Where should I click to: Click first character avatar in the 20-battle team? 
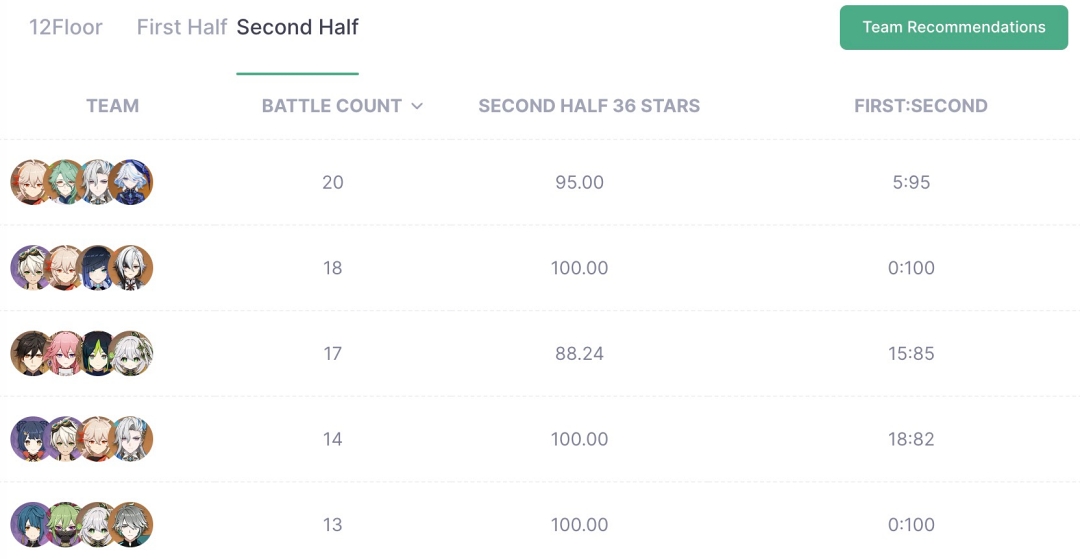point(32,182)
